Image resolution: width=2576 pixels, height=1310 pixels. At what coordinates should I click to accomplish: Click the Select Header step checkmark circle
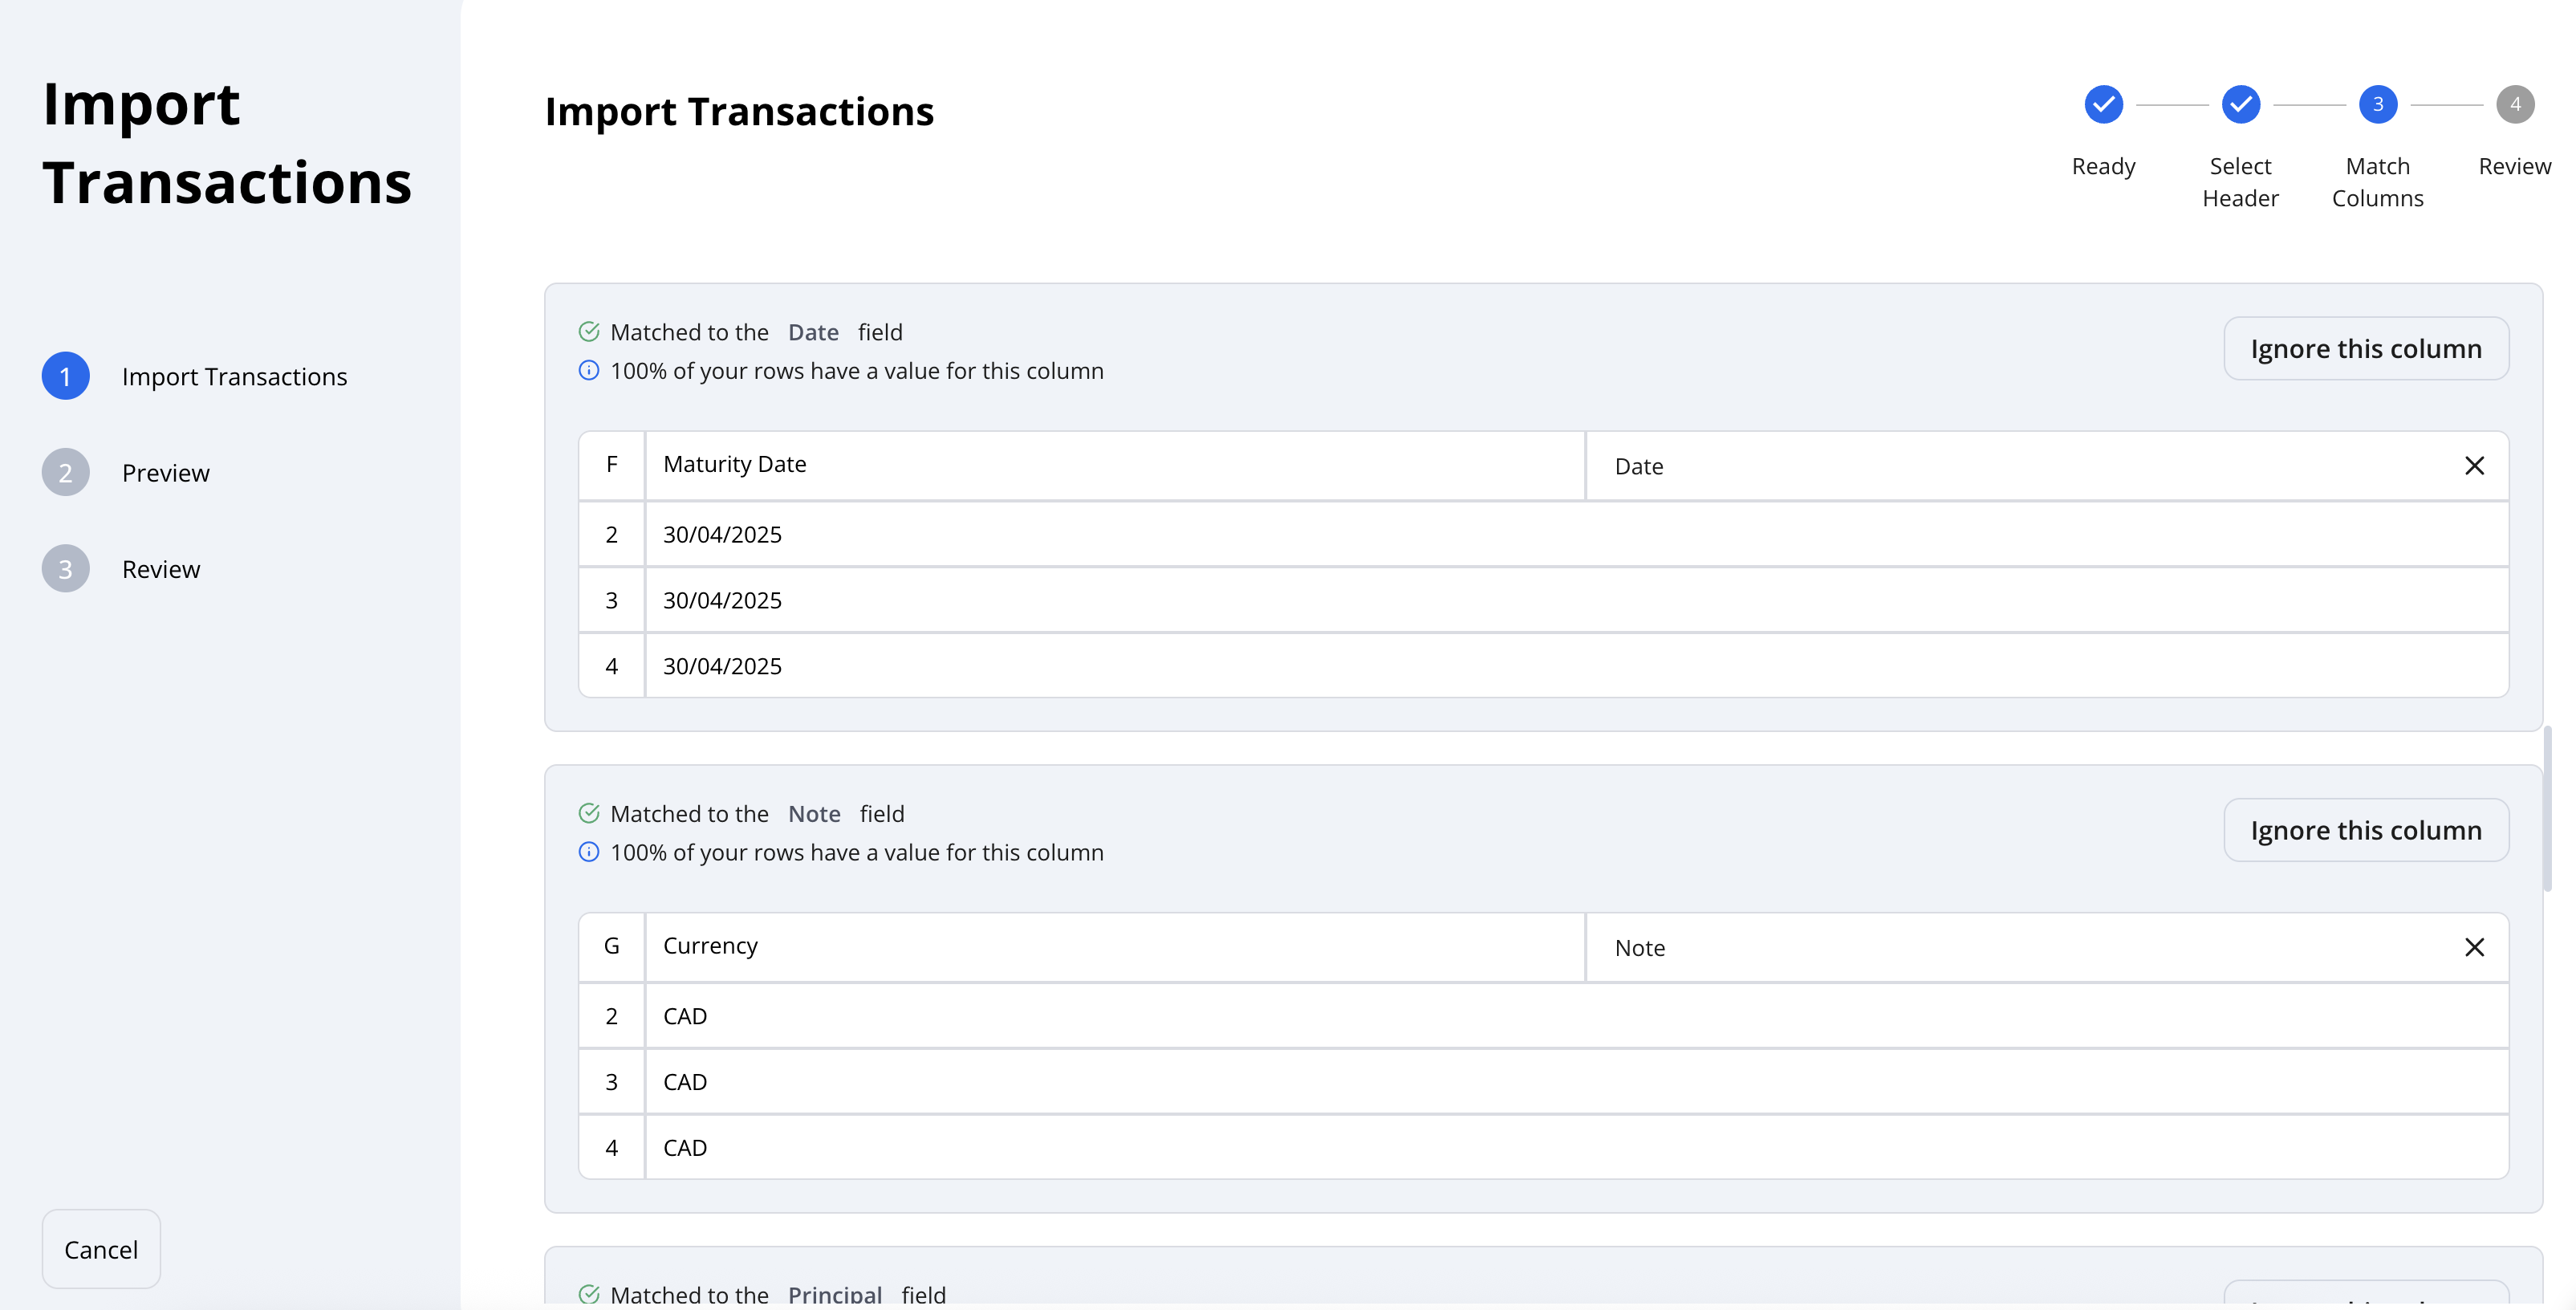2240,104
